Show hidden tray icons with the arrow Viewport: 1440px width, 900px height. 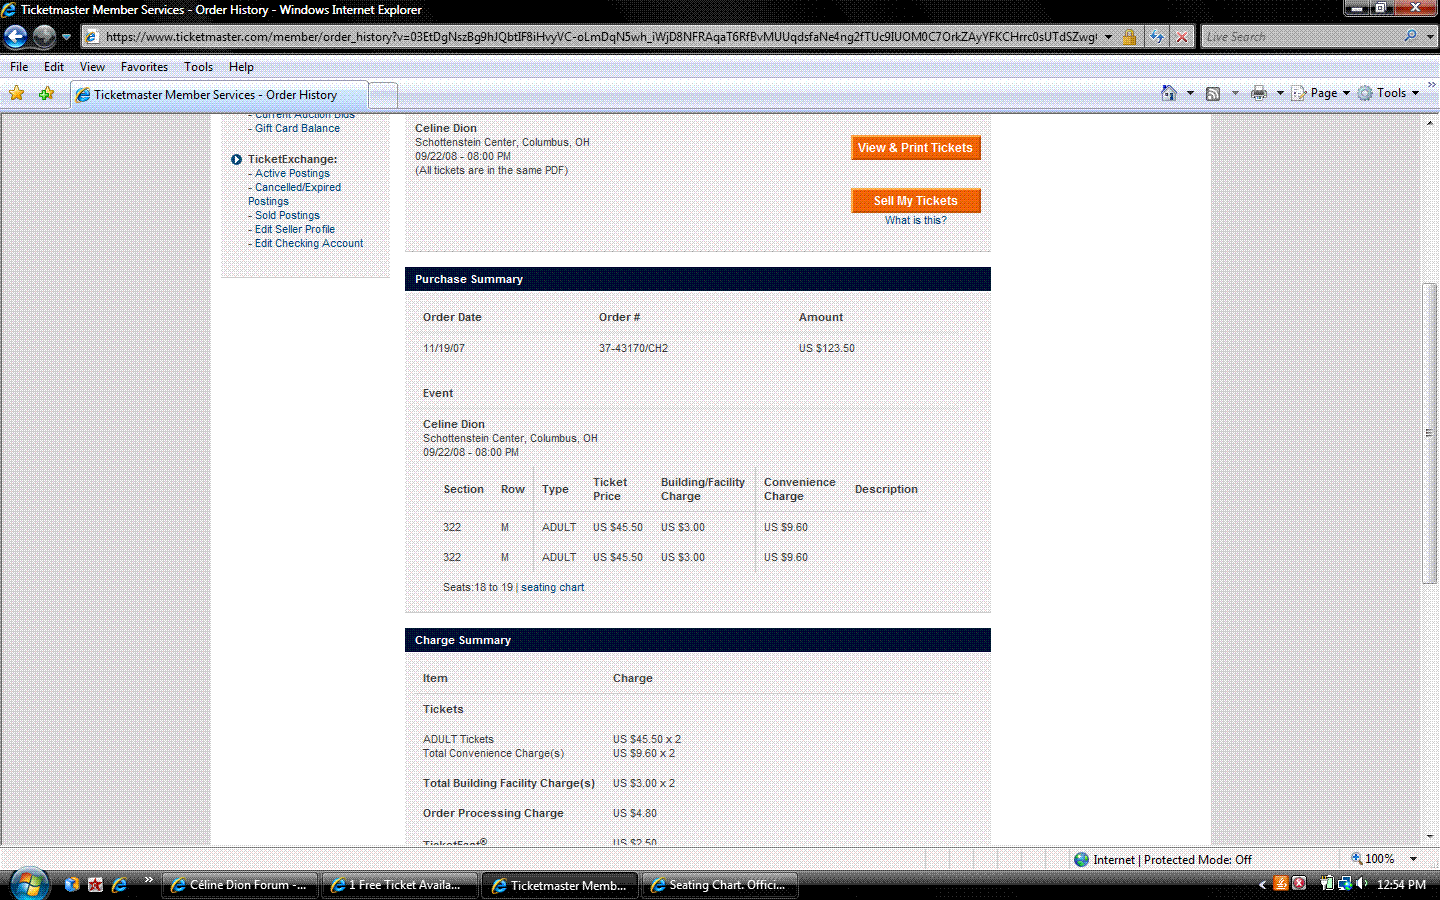(x=1262, y=885)
